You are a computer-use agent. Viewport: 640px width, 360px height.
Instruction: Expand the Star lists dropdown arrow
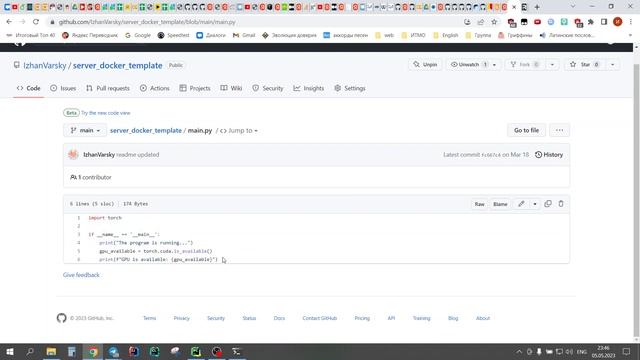click(x=612, y=64)
